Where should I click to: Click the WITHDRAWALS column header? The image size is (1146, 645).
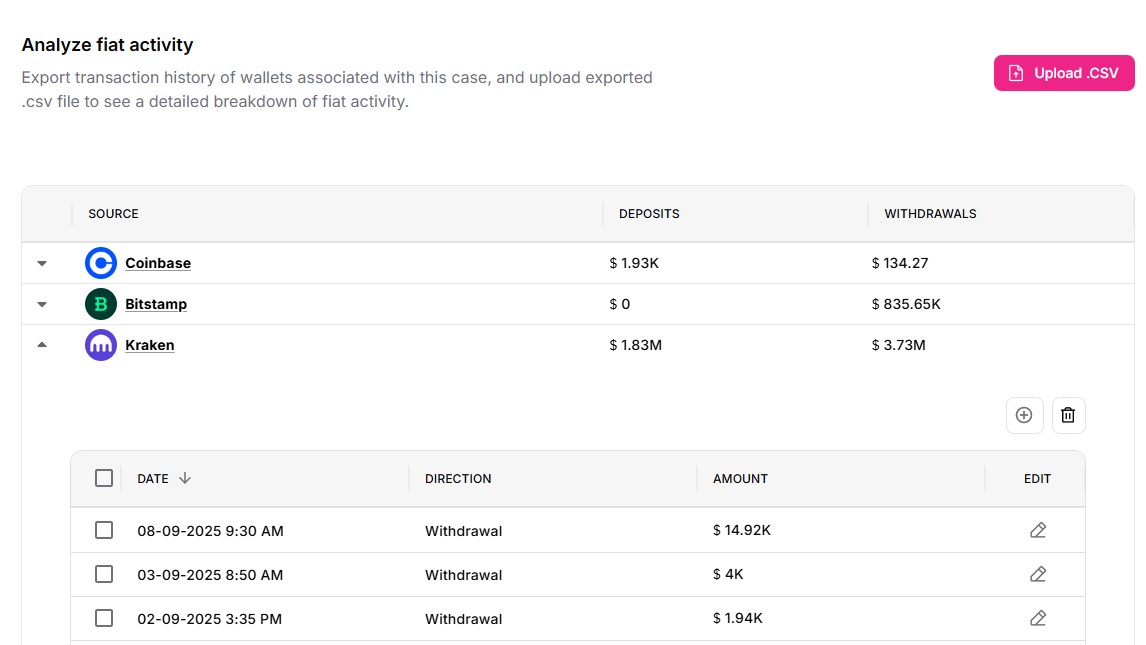coord(930,213)
